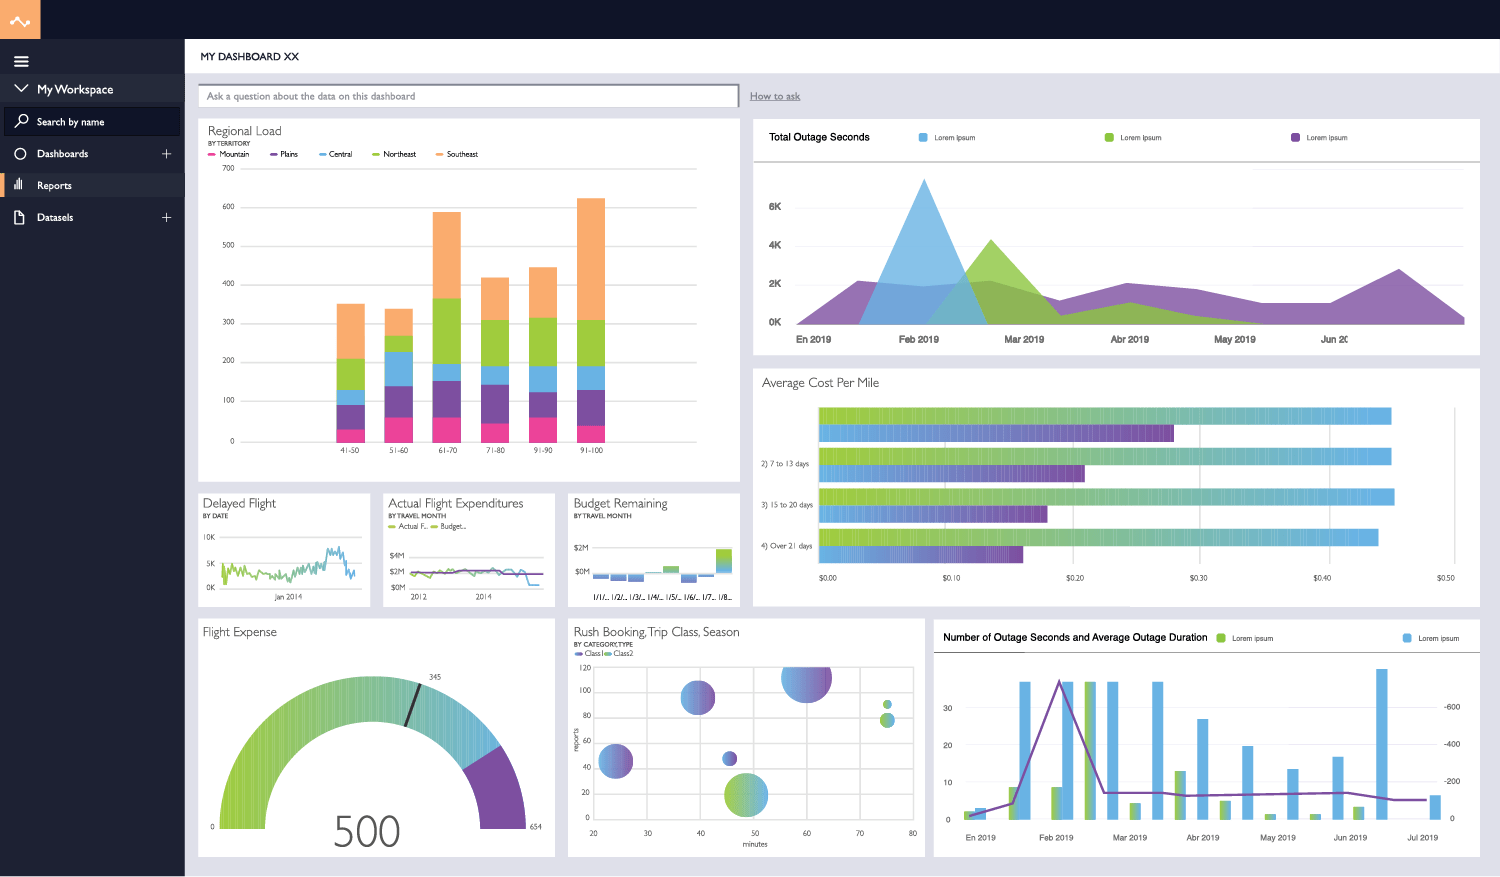Screen dimensions: 1500x877
Task: Open the How to ask help link
Action: (x=774, y=95)
